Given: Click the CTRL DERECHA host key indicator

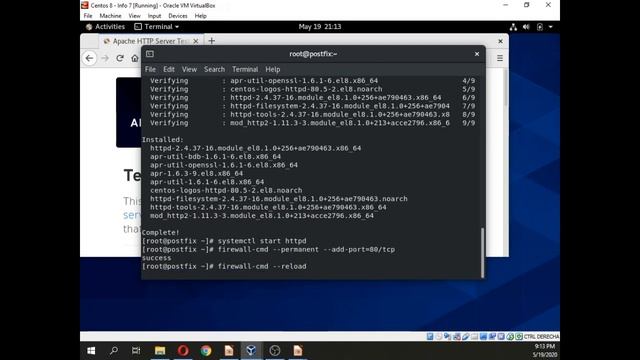Looking at the screenshot, I should tap(541, 336).
